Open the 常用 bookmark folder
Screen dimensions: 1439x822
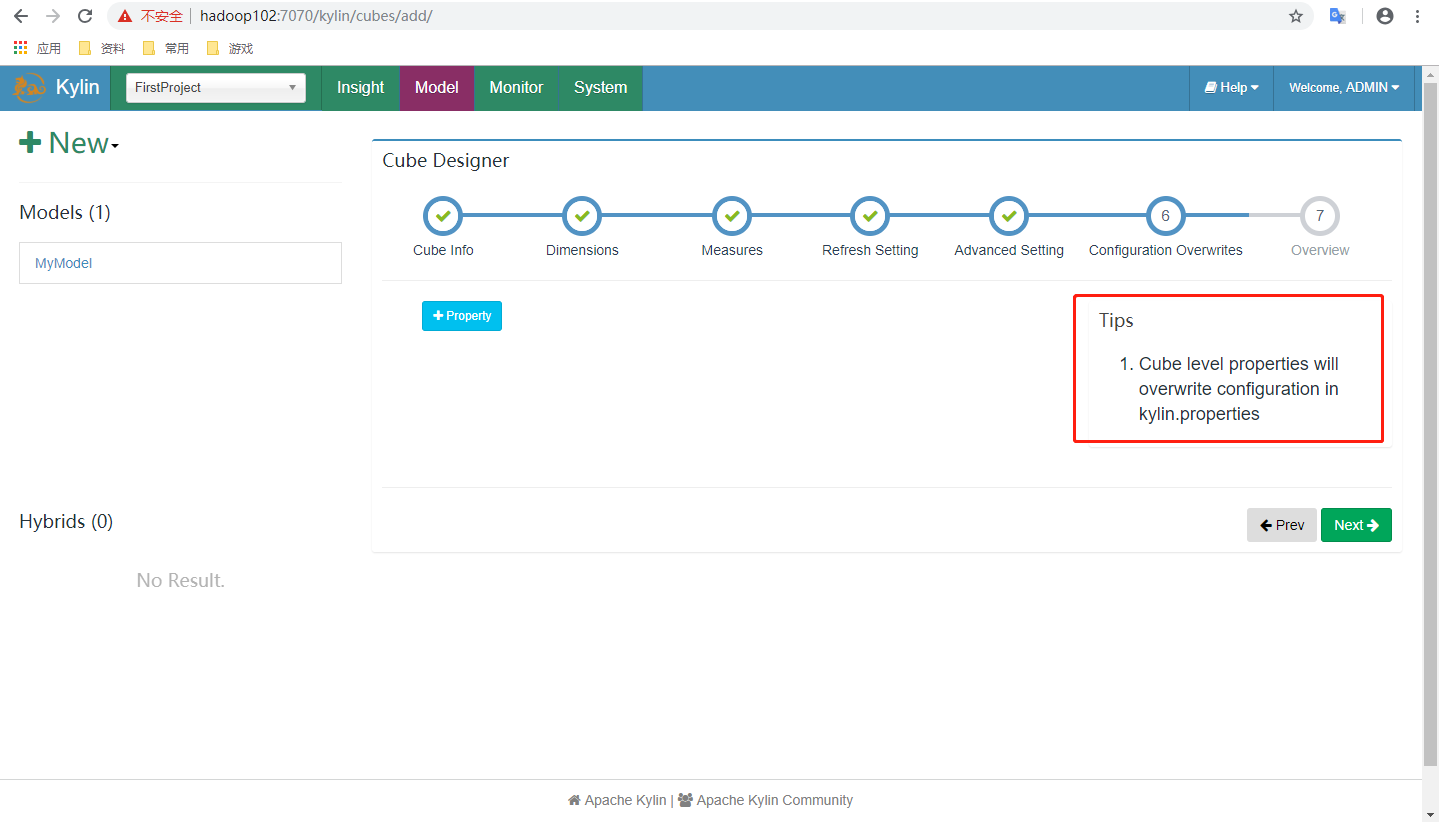165,48
